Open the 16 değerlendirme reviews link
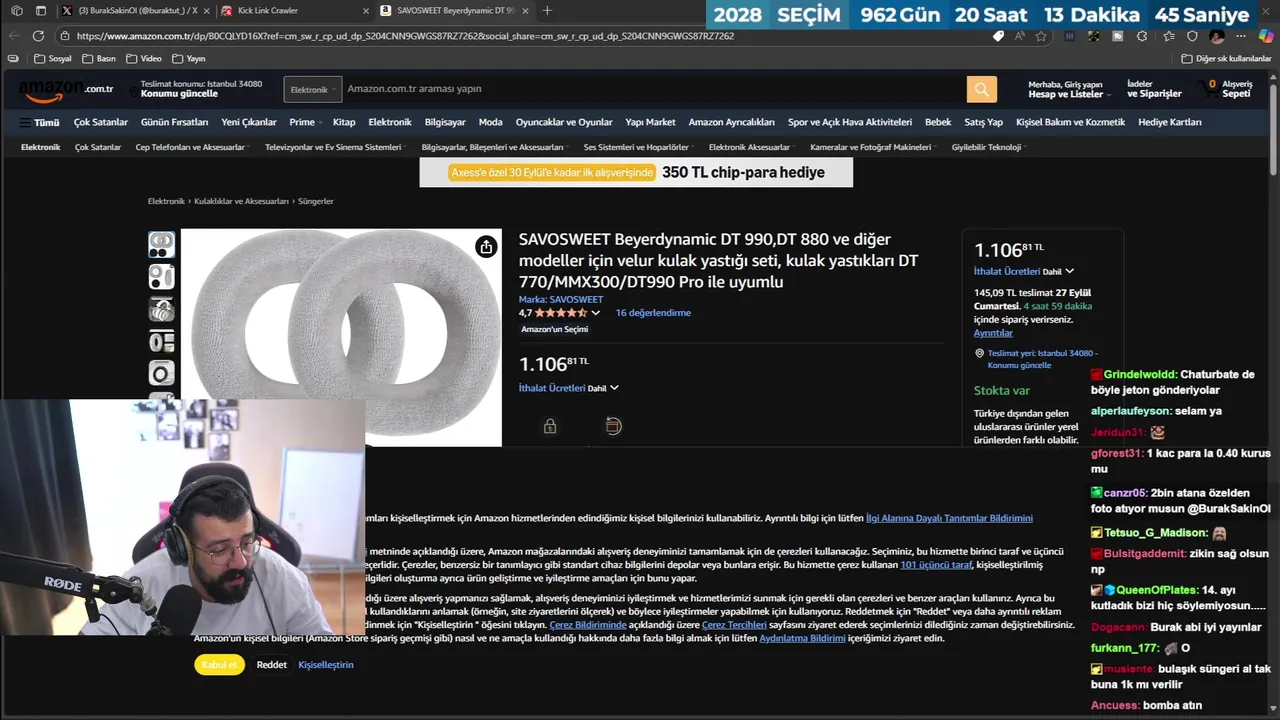 653,313
